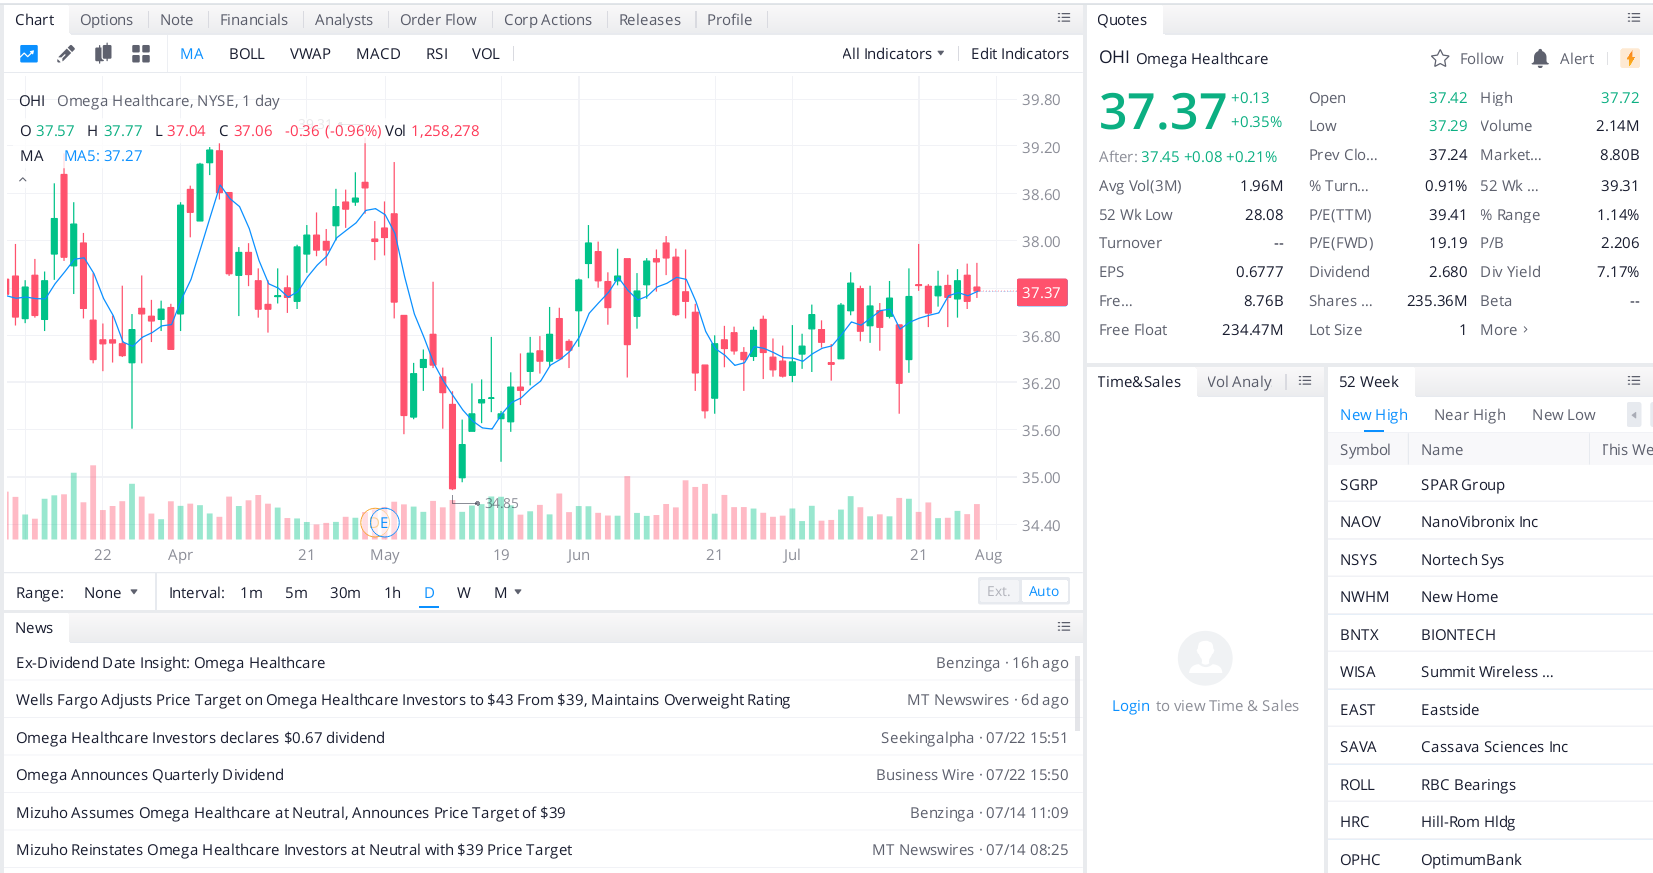Select the New High tab

click(x=1373, y=415)
